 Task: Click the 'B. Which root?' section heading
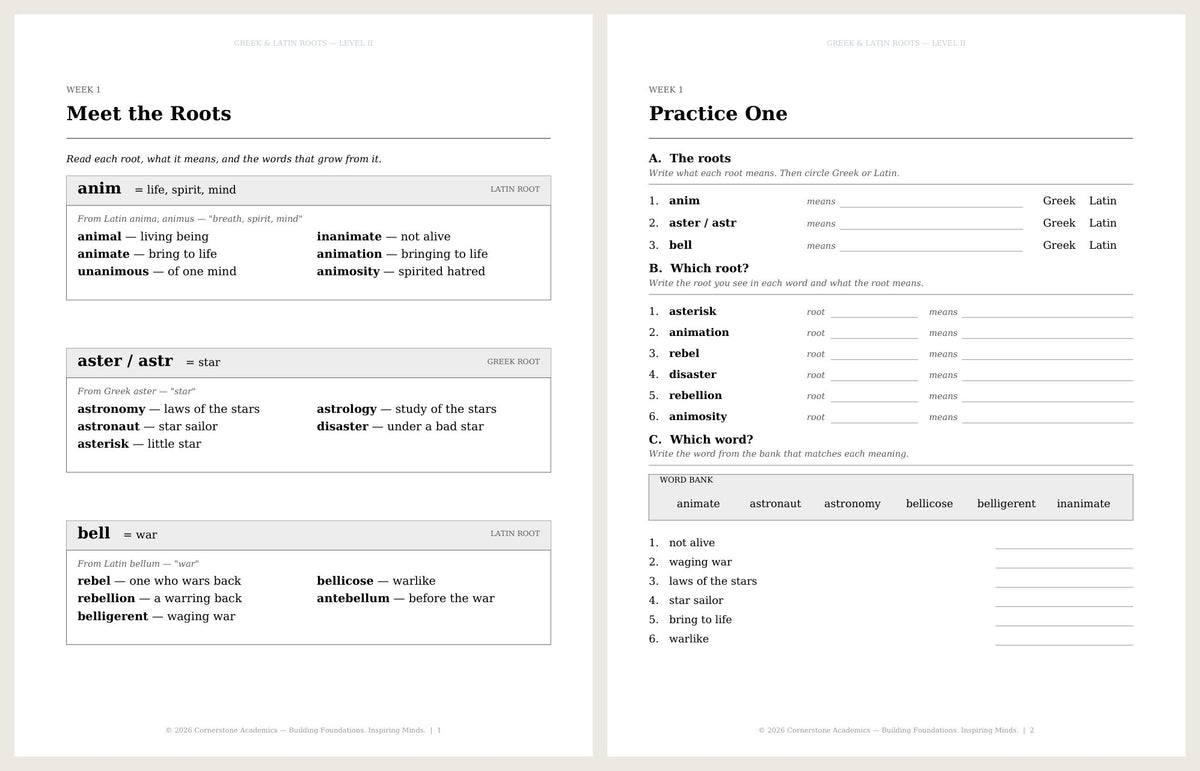(699, 269)
